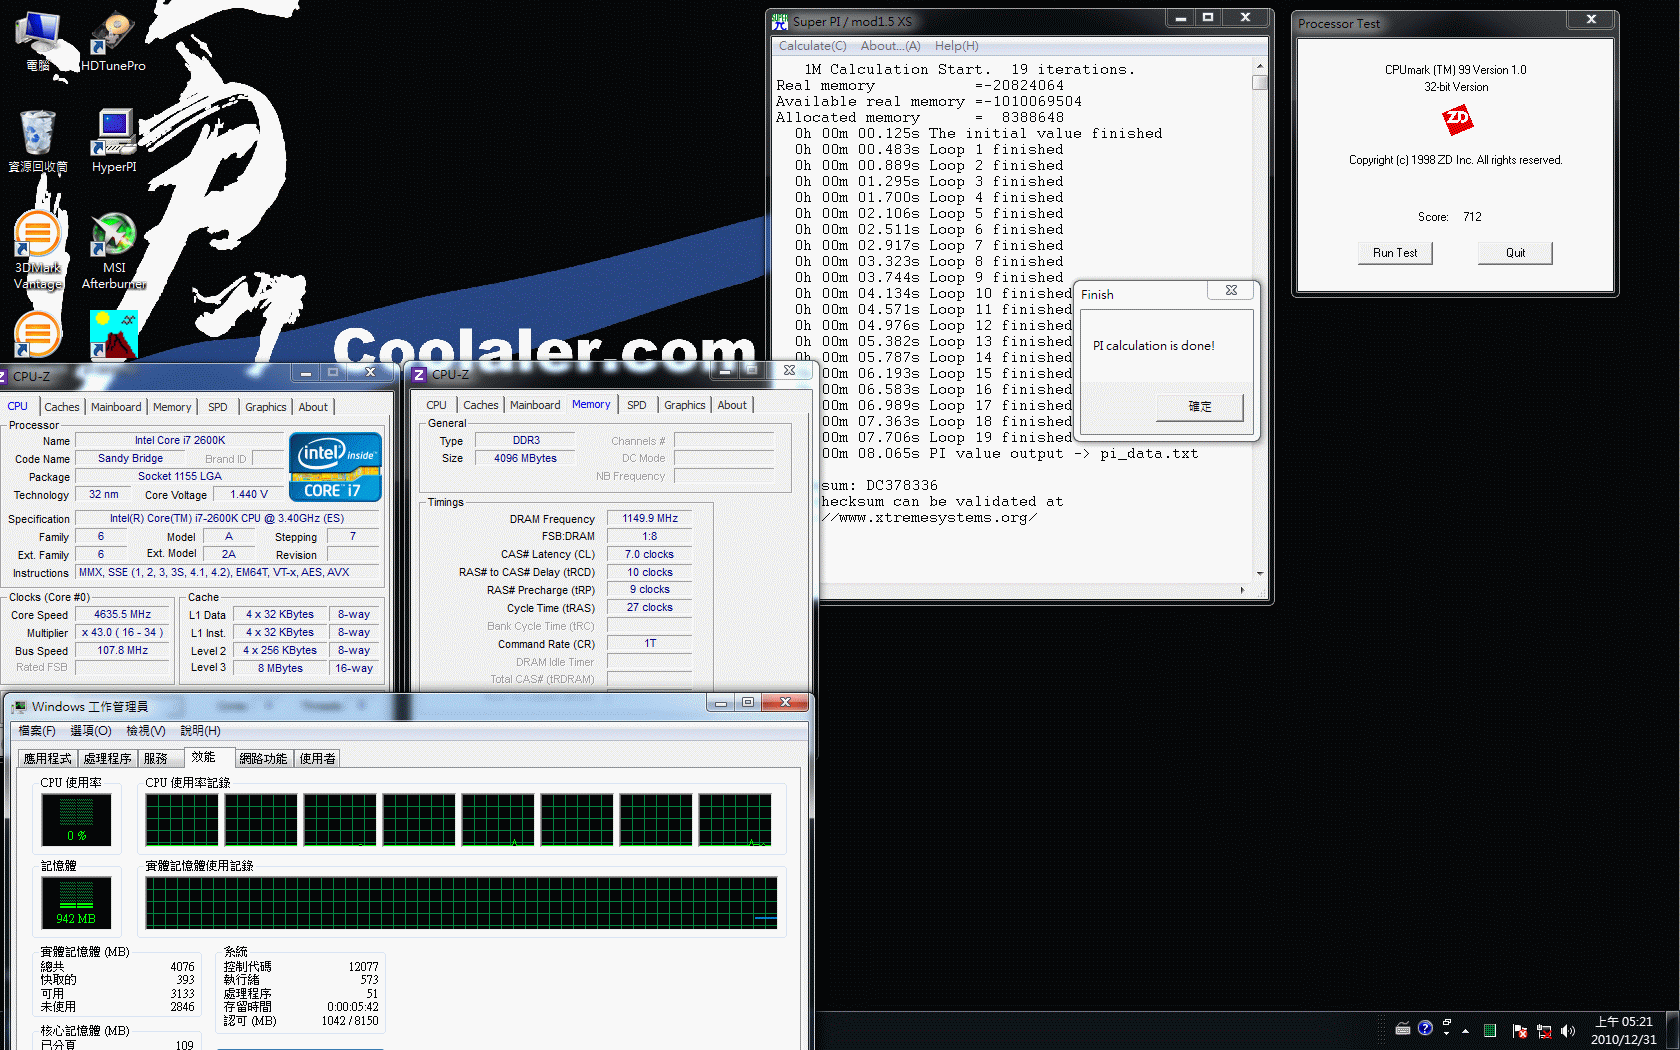Switch to About tab in right CPU-Z

732,405
